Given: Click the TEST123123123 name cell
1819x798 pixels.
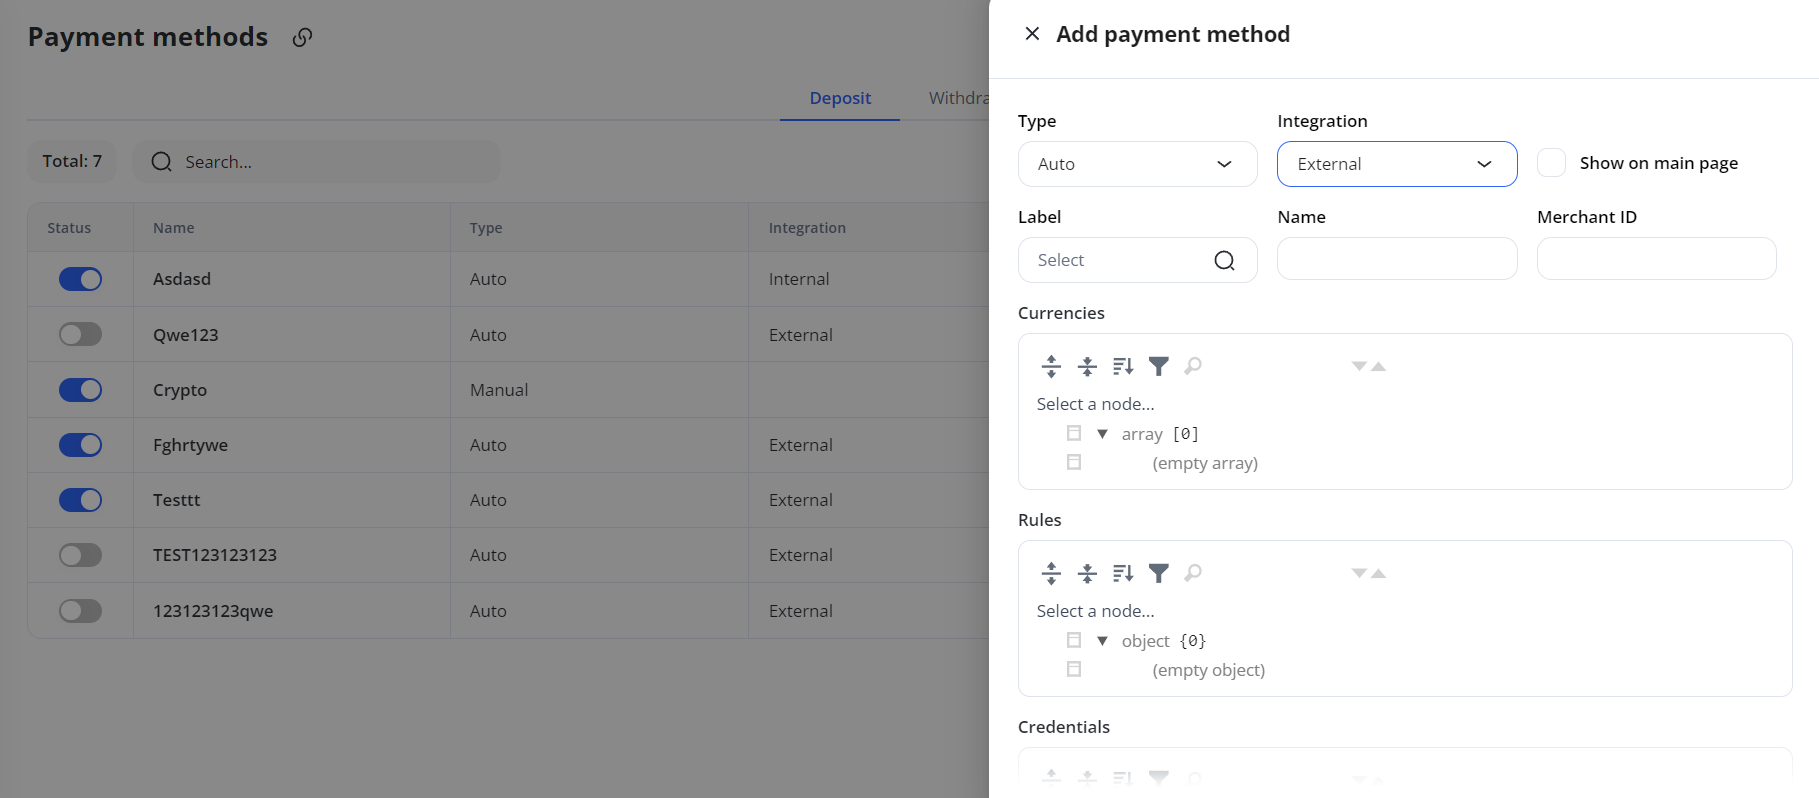Looking at the screenshot, I should pyautogui.click(x=291, y=555).
